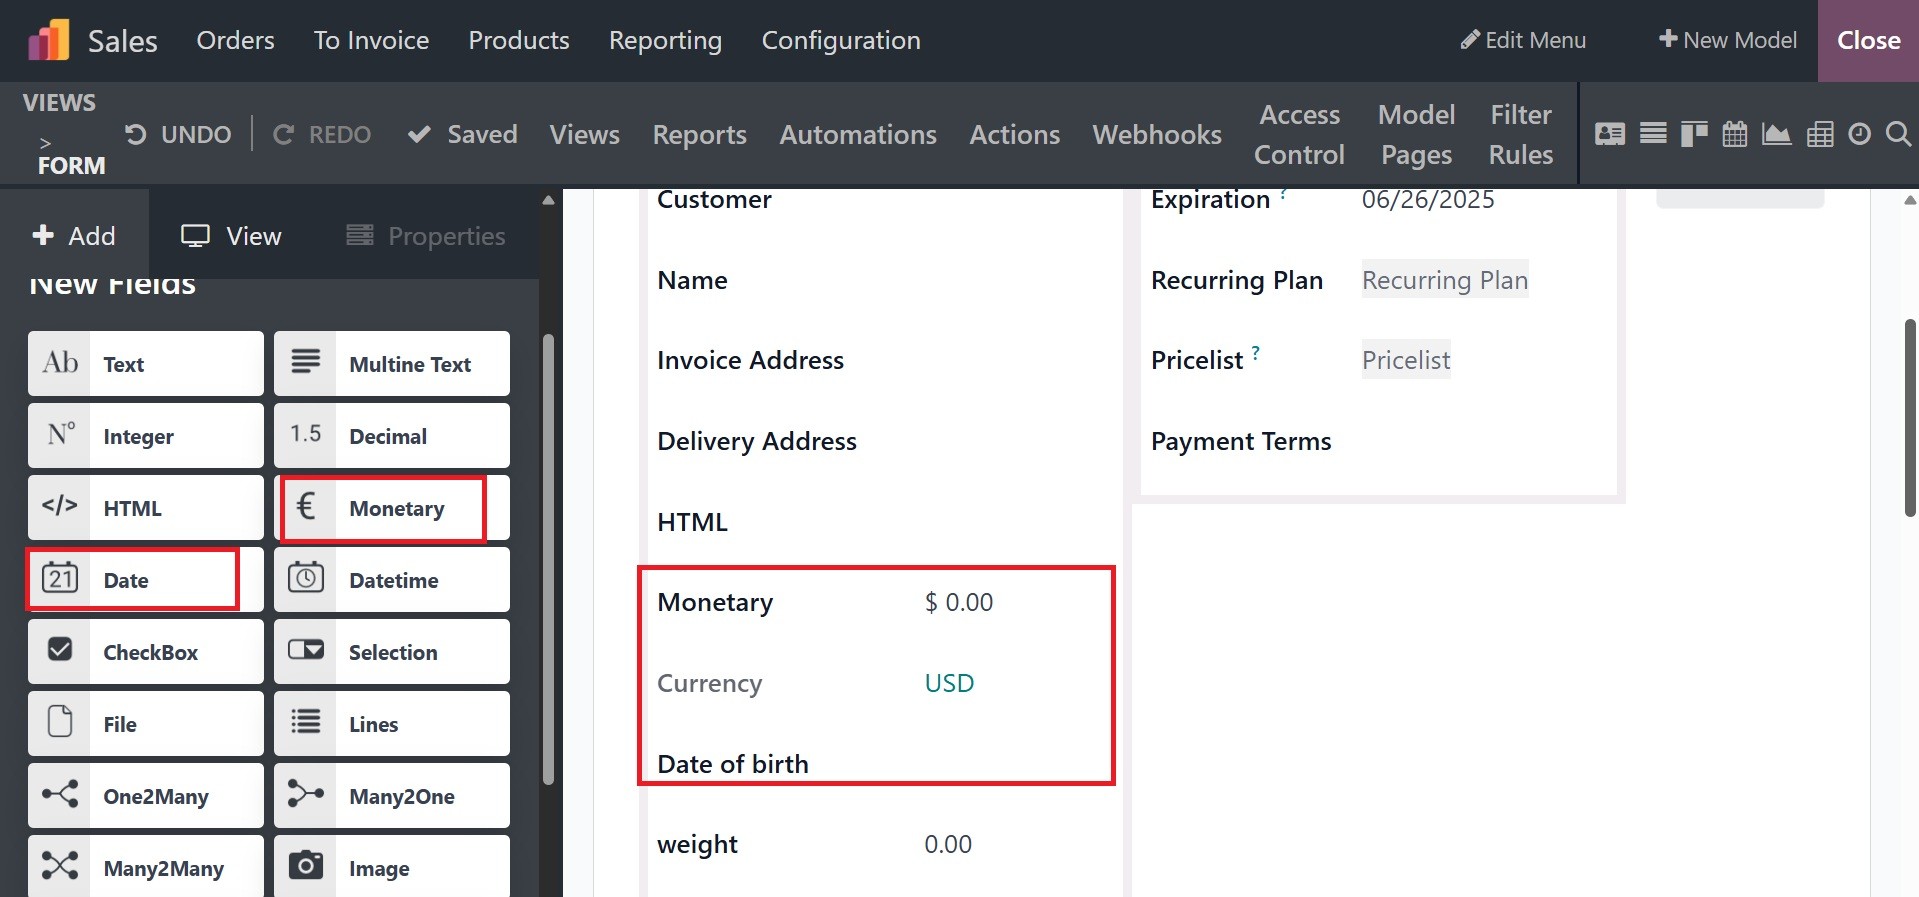The height and width of the screenshot is (897, 1919).
Task: Open the search view magnifier icon
Action: [1897, 134]
